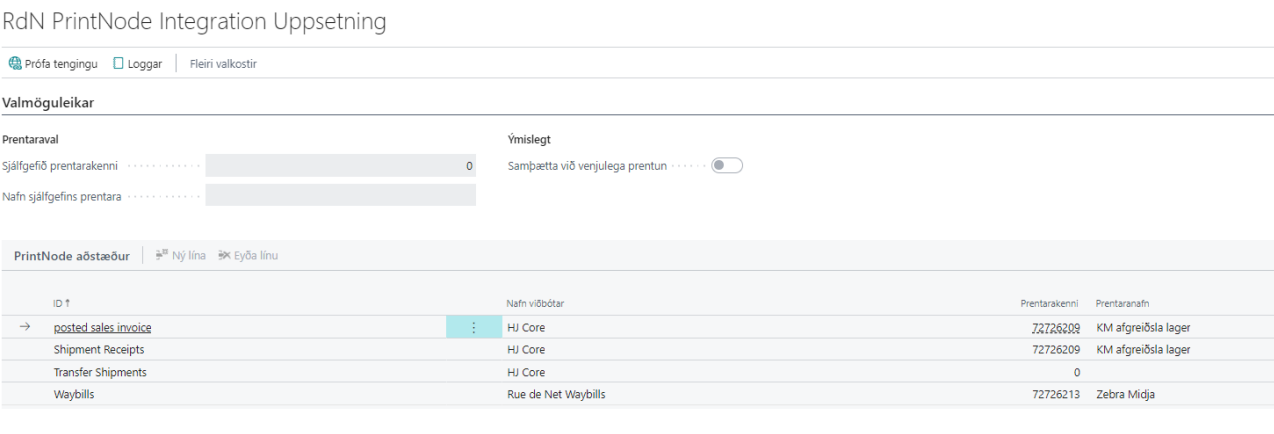Click the Sjálfgefið prentarakenni input field
Viewport: 1274px width, 434px height.
(x=340, y=166)
